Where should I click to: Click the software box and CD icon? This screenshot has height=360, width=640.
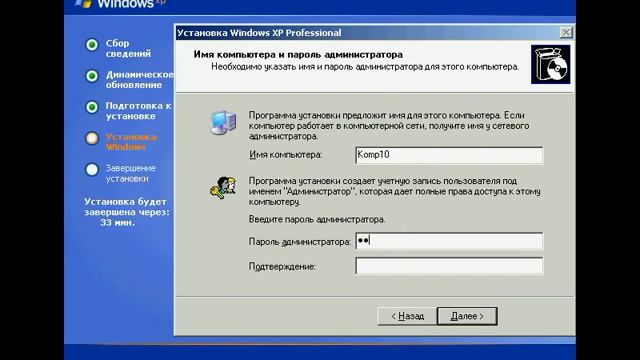[551, 64]
